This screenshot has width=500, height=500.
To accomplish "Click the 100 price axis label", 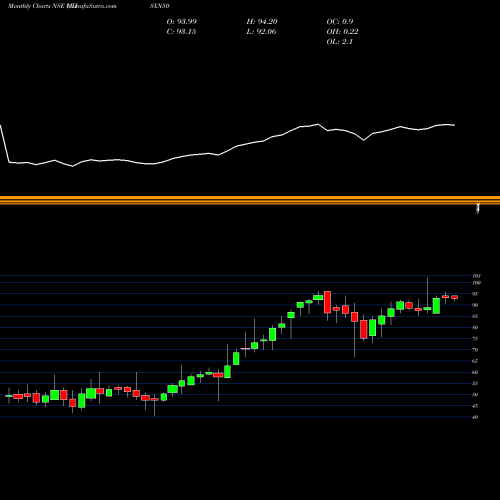I will click(x=476, y=283).
